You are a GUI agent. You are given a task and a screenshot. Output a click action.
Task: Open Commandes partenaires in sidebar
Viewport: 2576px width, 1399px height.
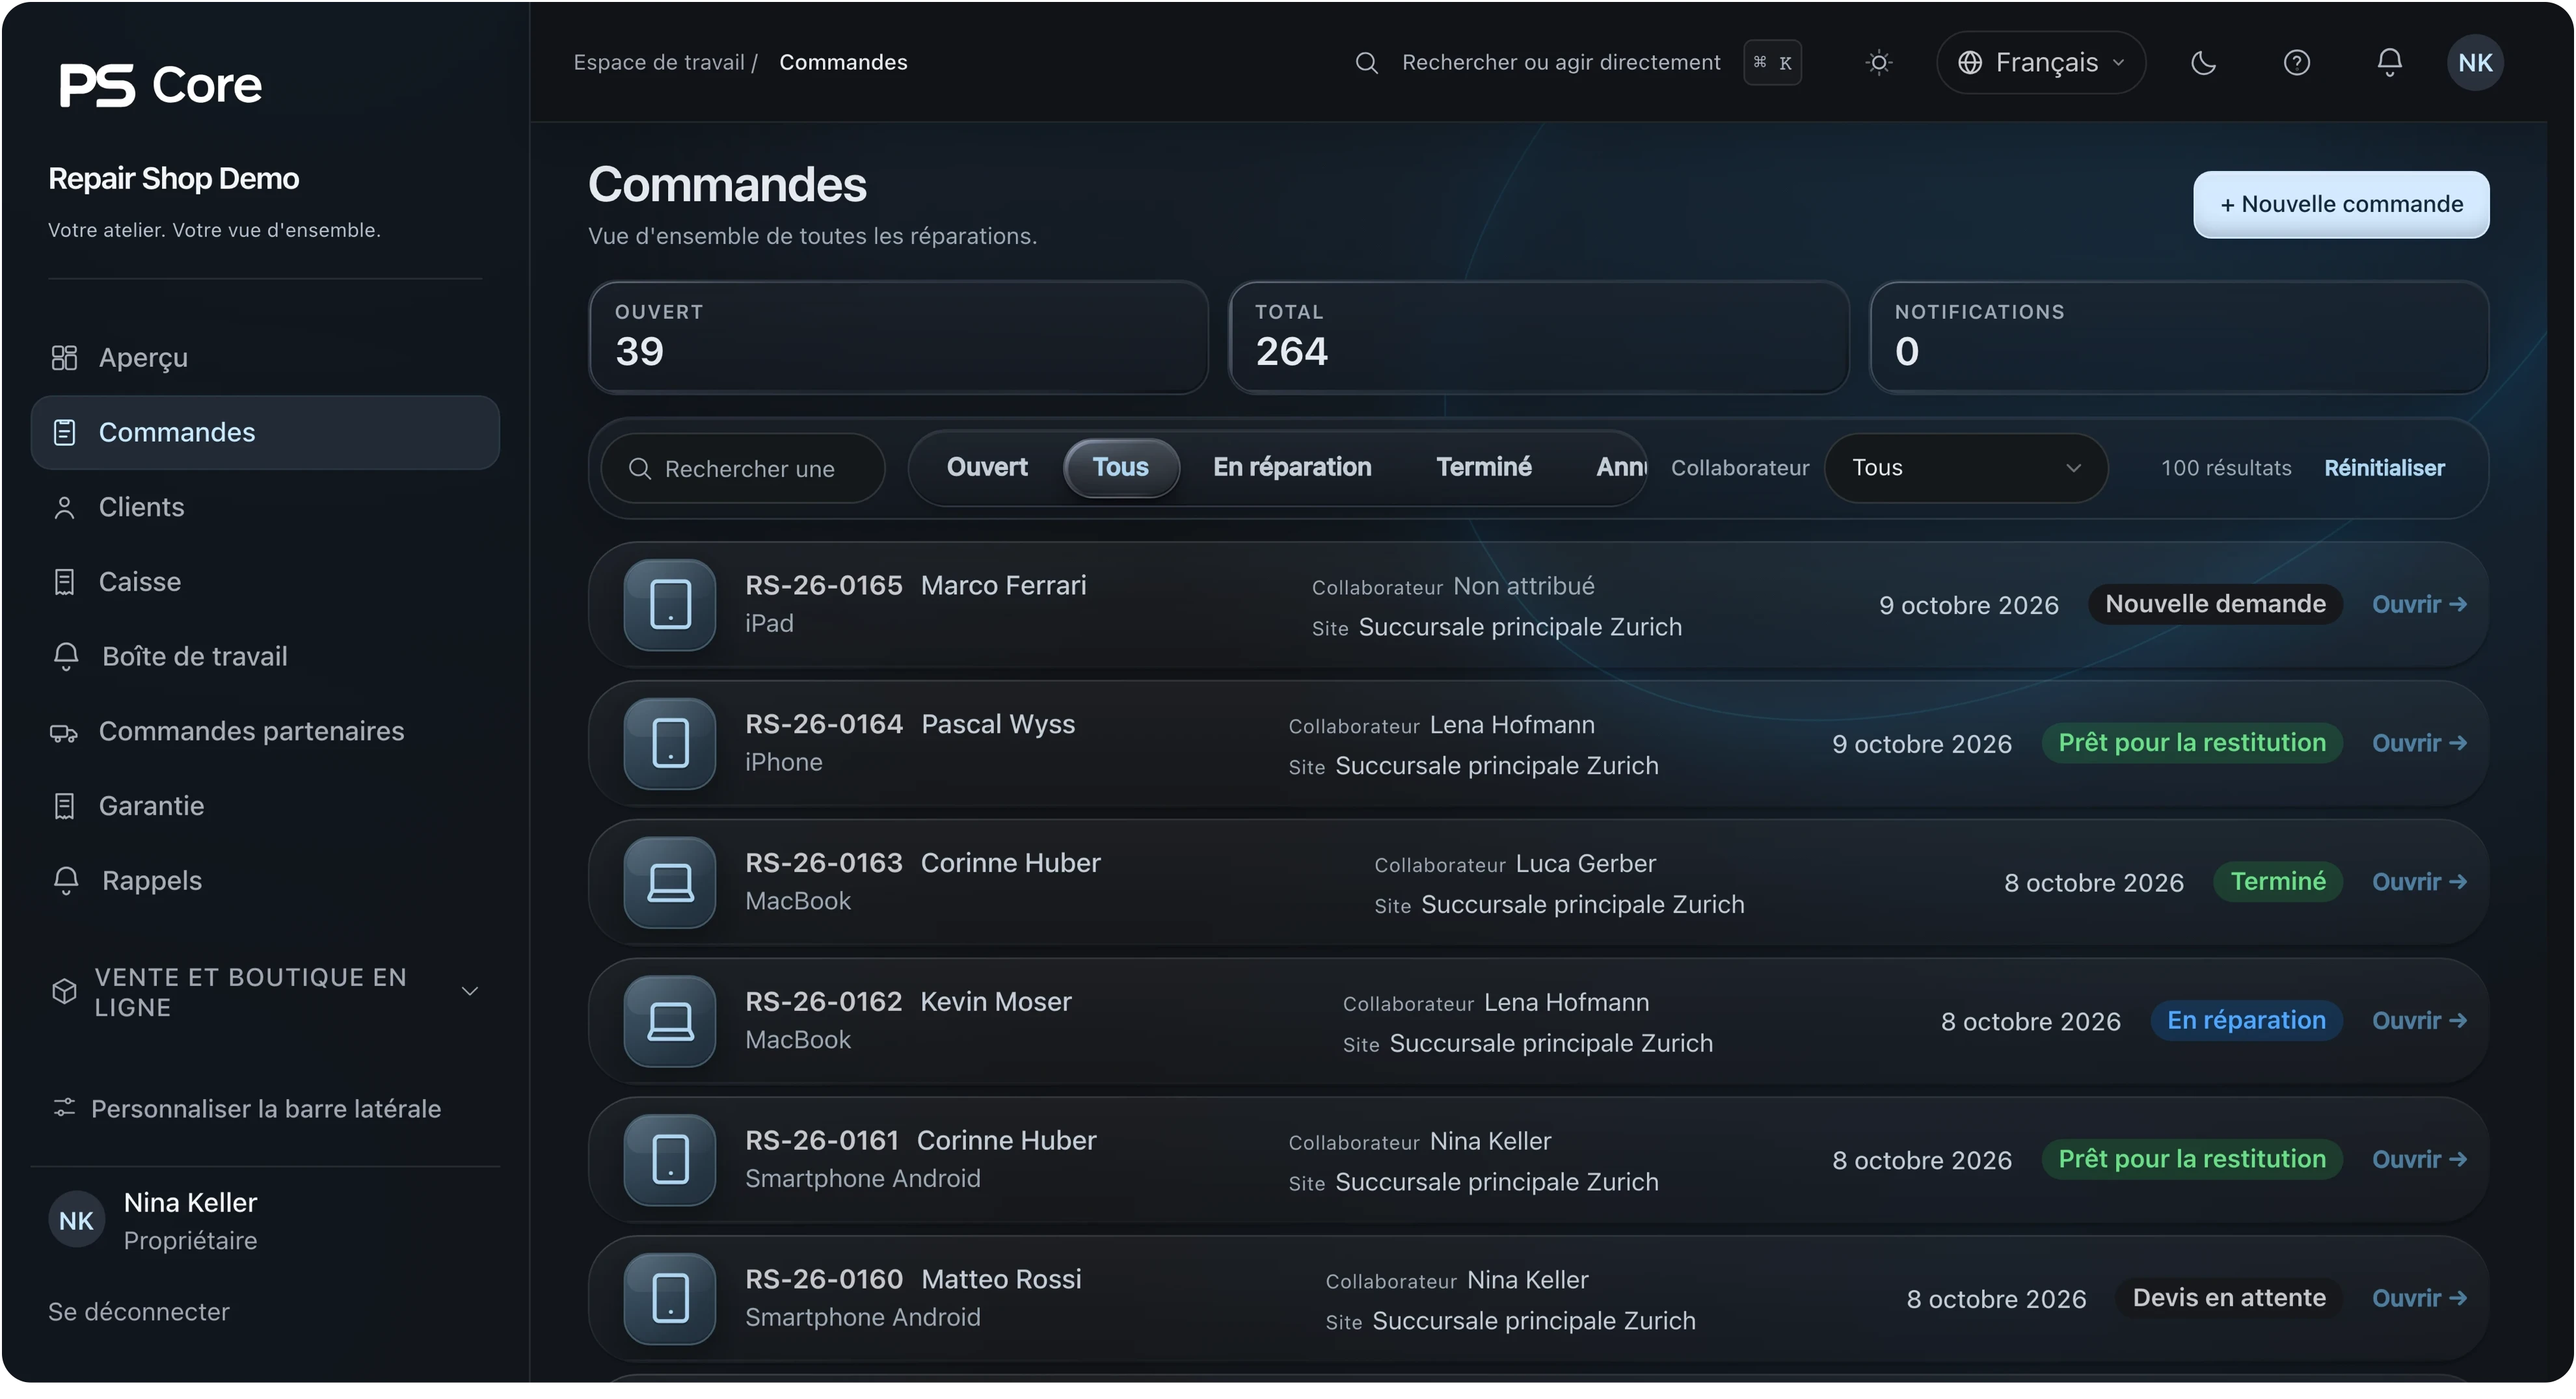265,731
